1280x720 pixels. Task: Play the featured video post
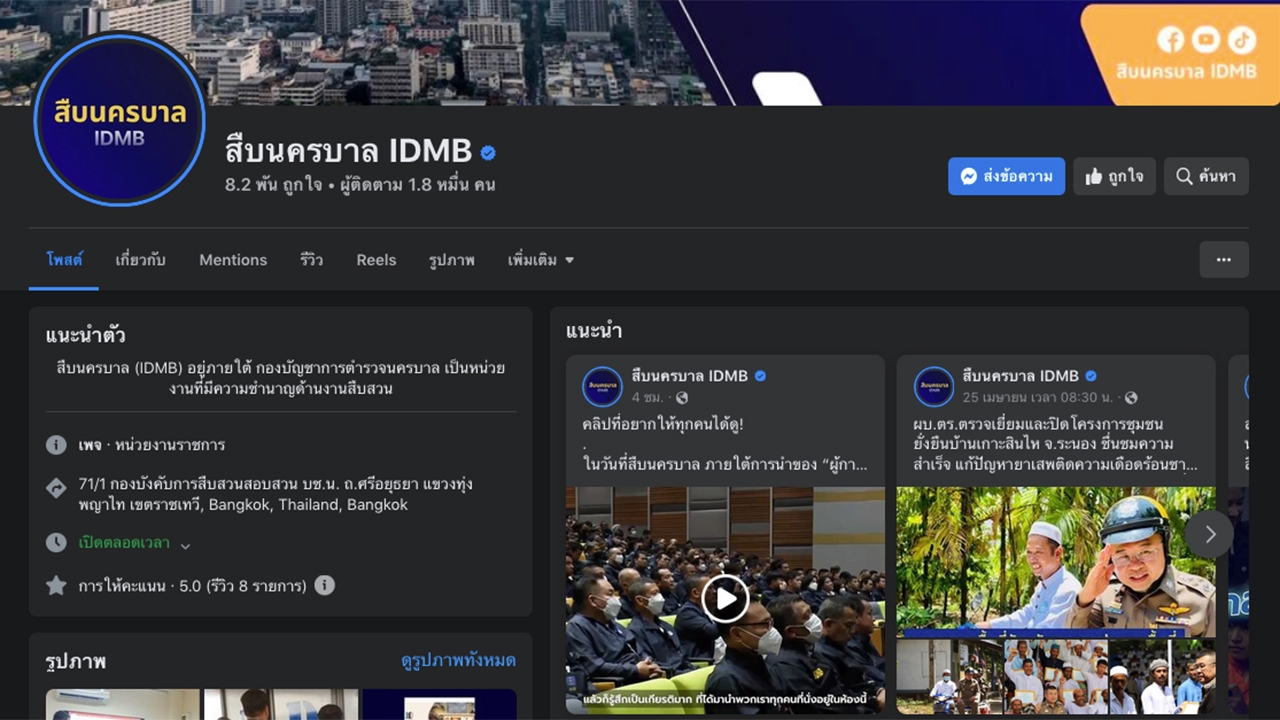[x=725, y=599]
